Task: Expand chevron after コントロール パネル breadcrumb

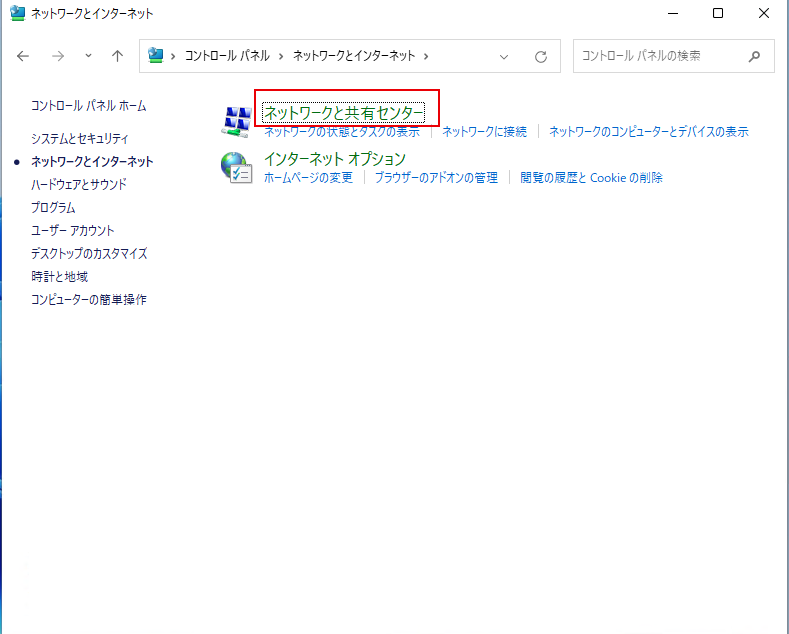Action: (x=283, y=57)
